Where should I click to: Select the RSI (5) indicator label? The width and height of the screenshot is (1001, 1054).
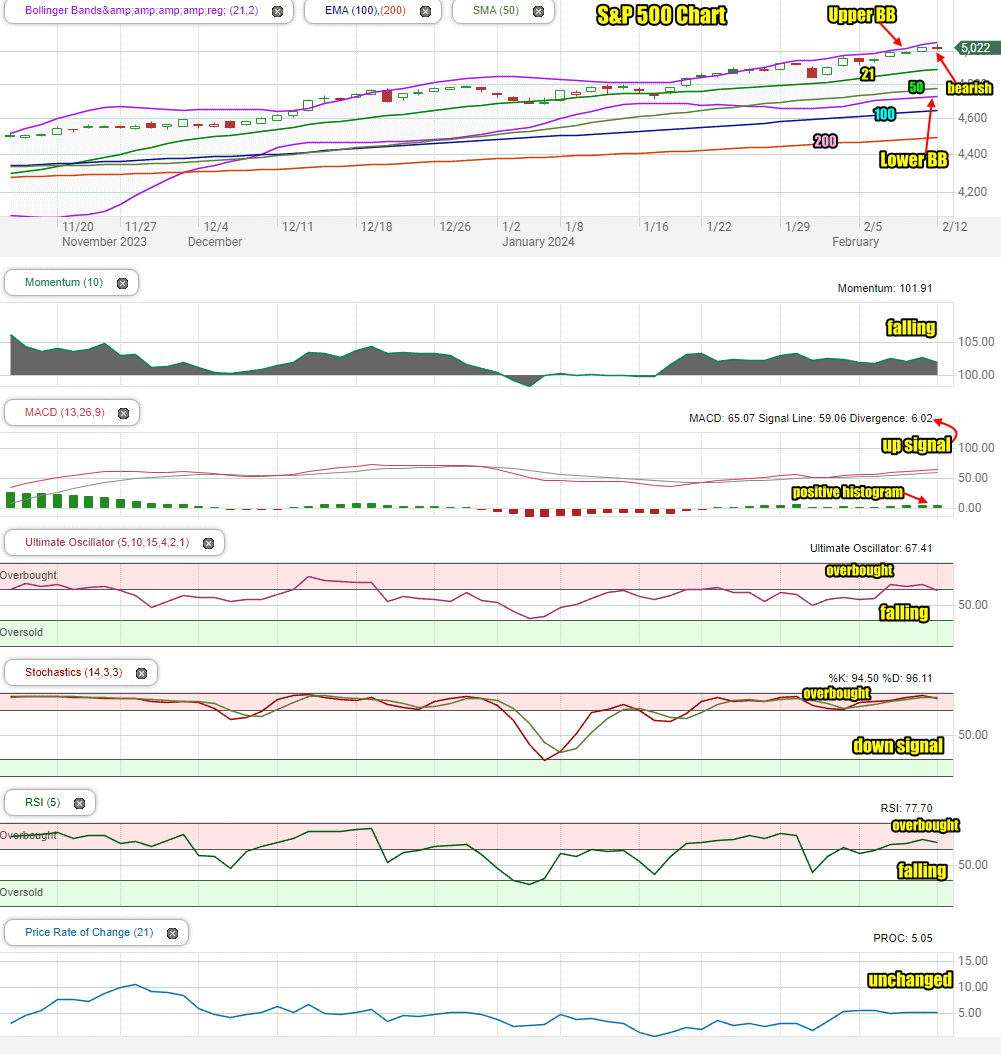pos(42,802)
